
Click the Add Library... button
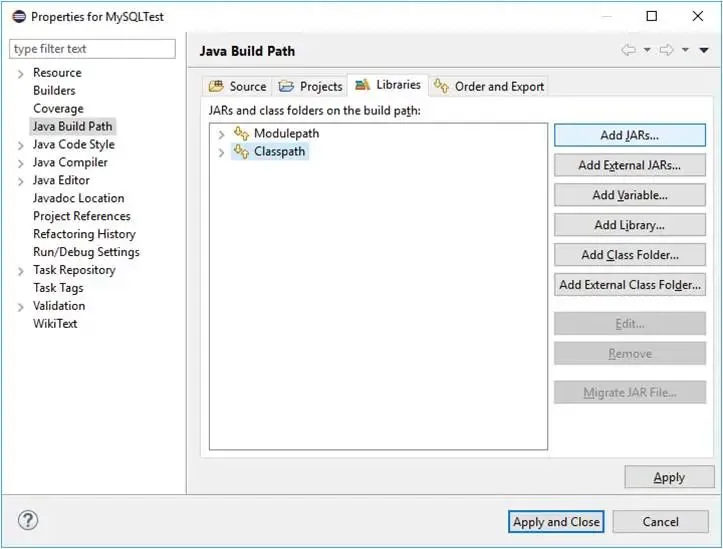click(x=630, y=225)
